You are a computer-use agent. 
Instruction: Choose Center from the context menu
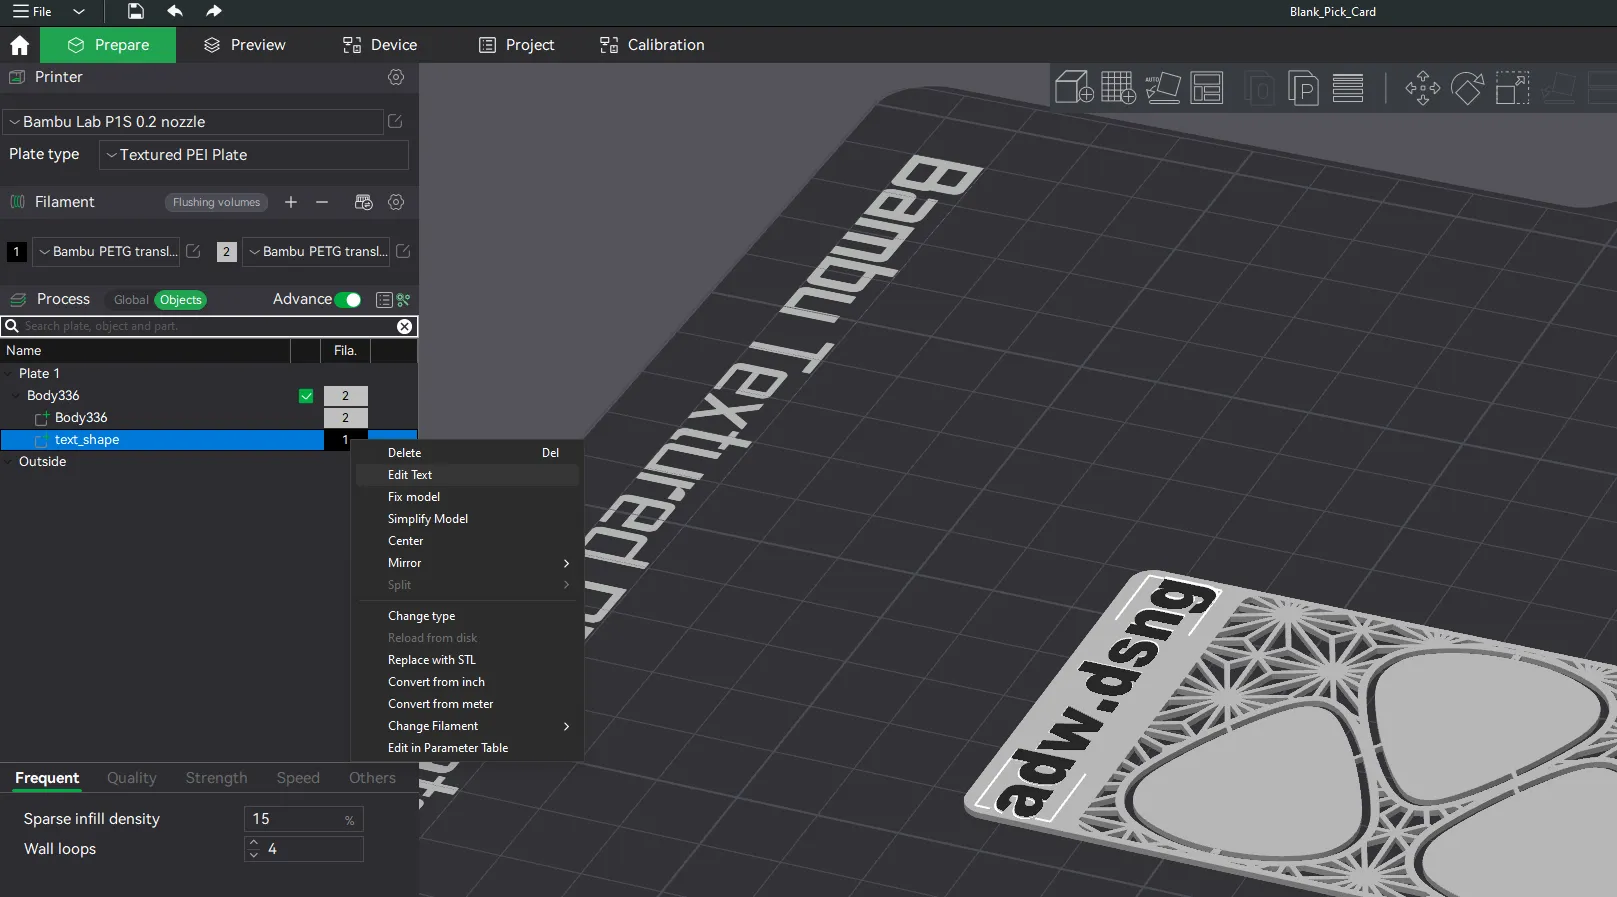point(468,541)
